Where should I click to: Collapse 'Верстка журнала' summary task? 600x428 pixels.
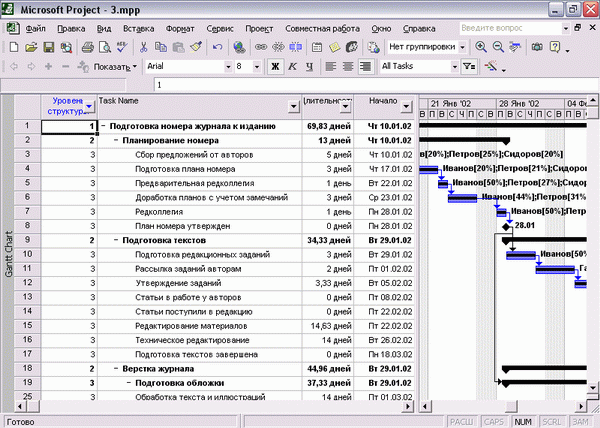click(x=116, y=369)
